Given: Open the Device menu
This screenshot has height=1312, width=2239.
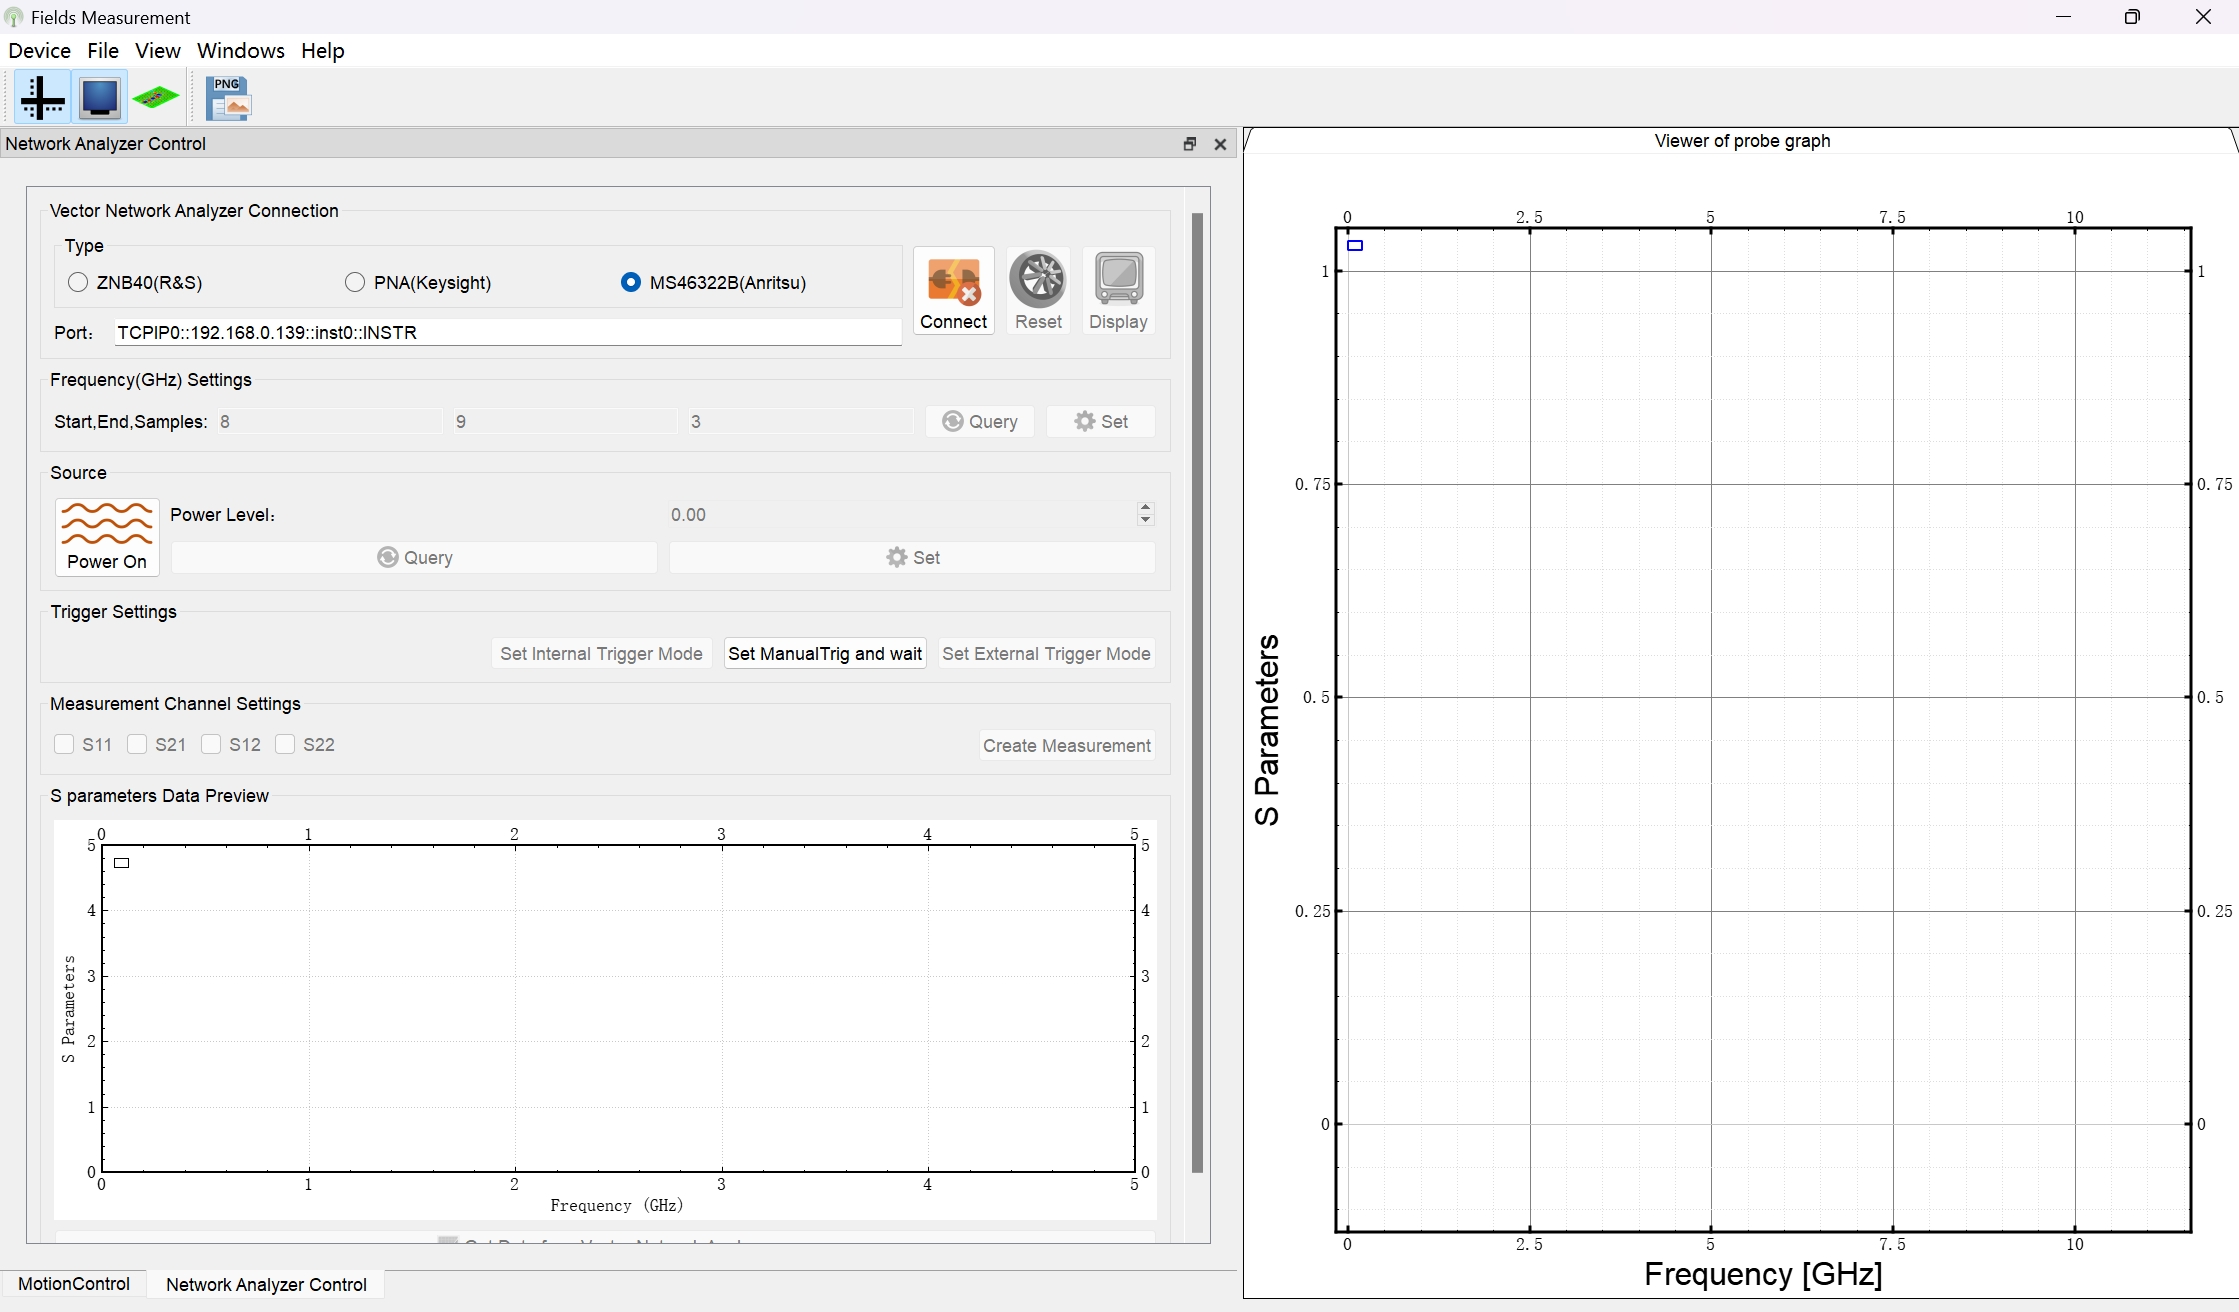Looking at the screenshot, I should click(x=39, y=51).
